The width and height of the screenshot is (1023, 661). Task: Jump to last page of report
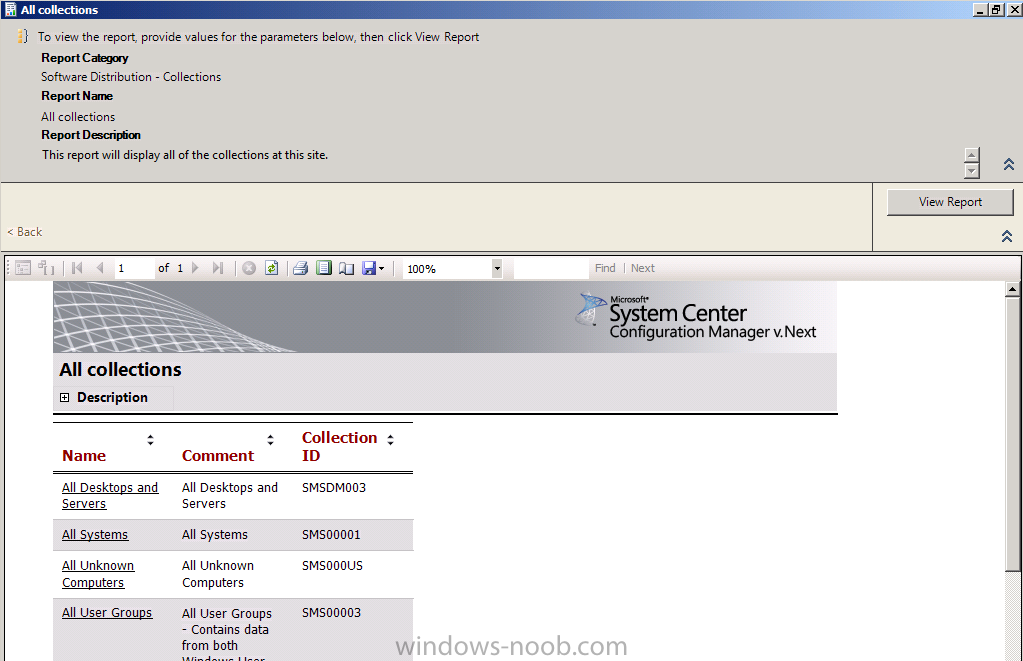[x=218, y=268]
